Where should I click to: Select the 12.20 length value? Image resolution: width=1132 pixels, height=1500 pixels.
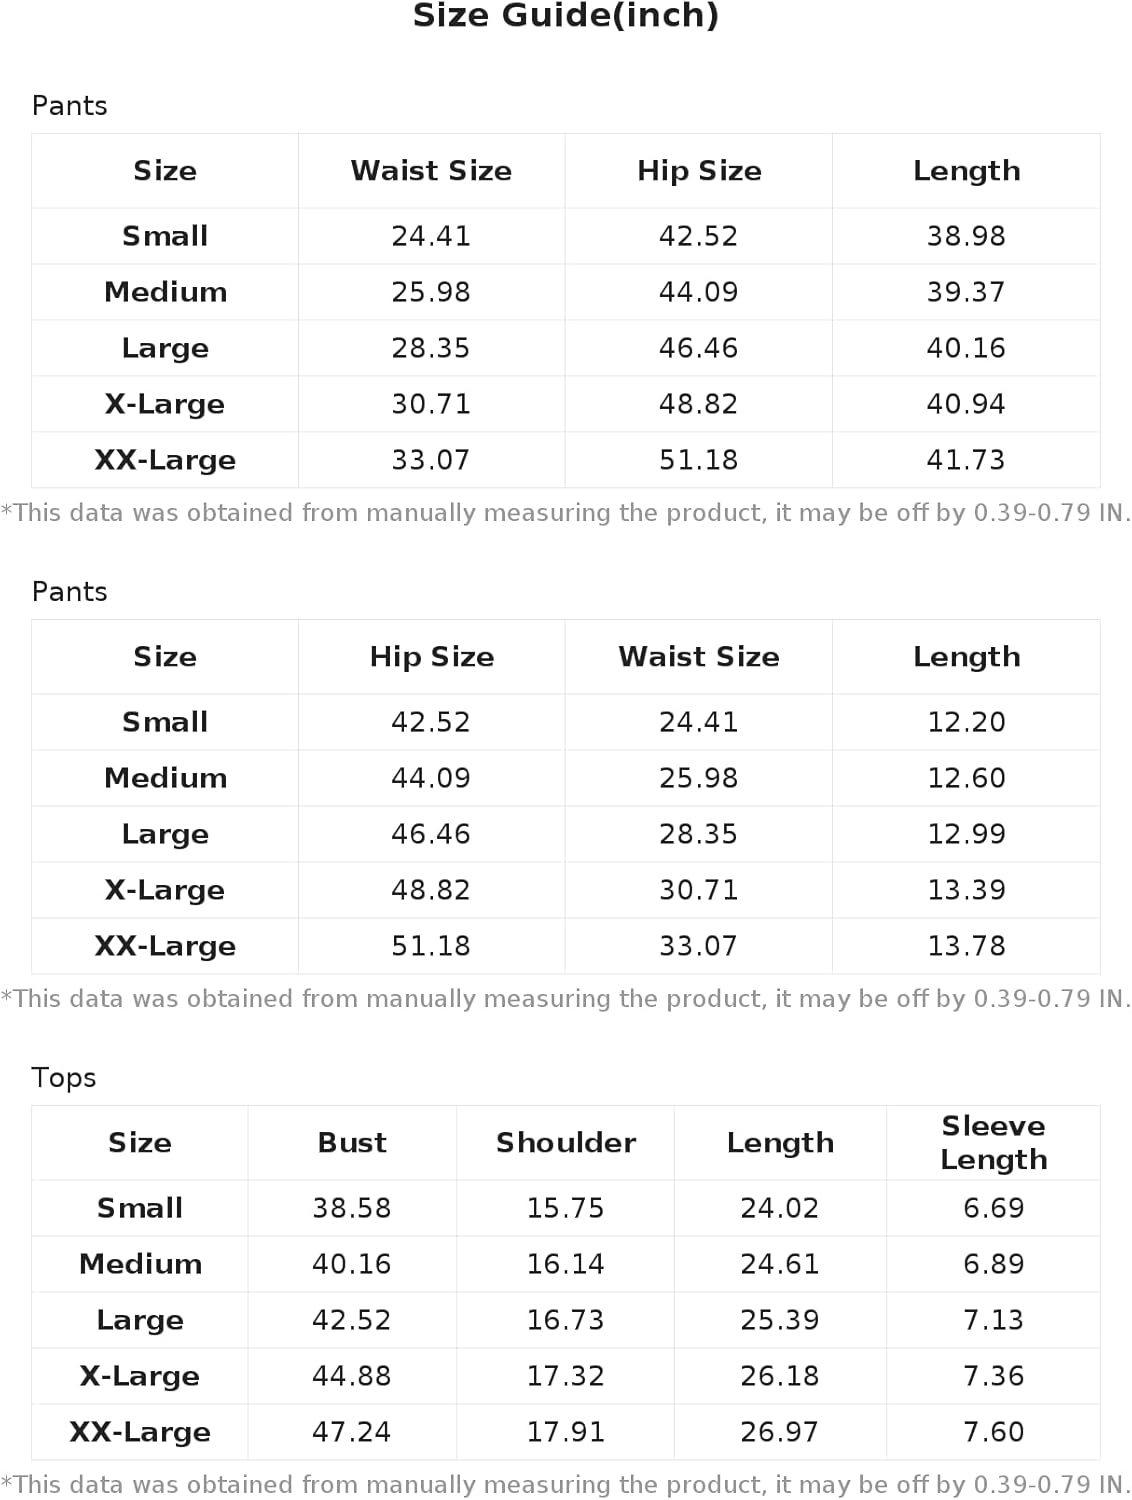(x=966, y=722)
